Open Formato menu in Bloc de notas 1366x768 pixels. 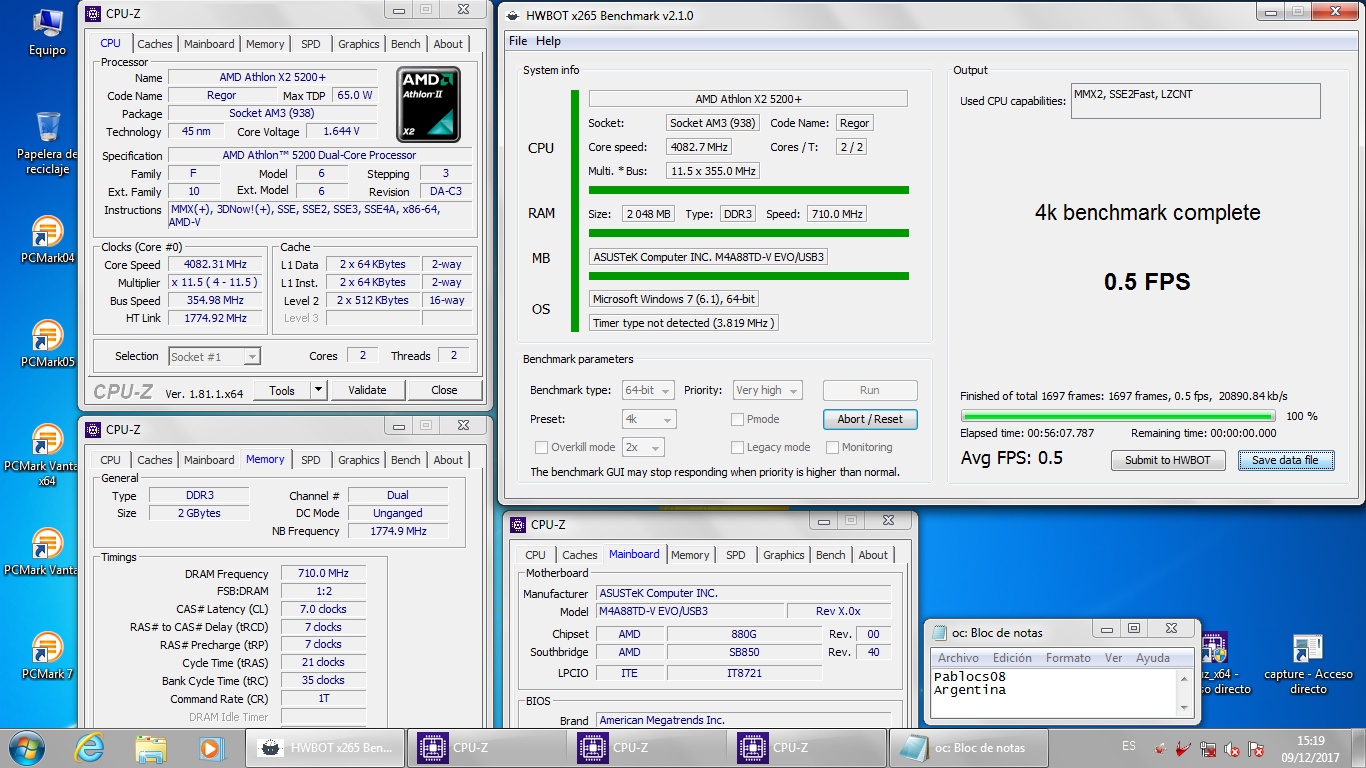[x=1068, y=657]
